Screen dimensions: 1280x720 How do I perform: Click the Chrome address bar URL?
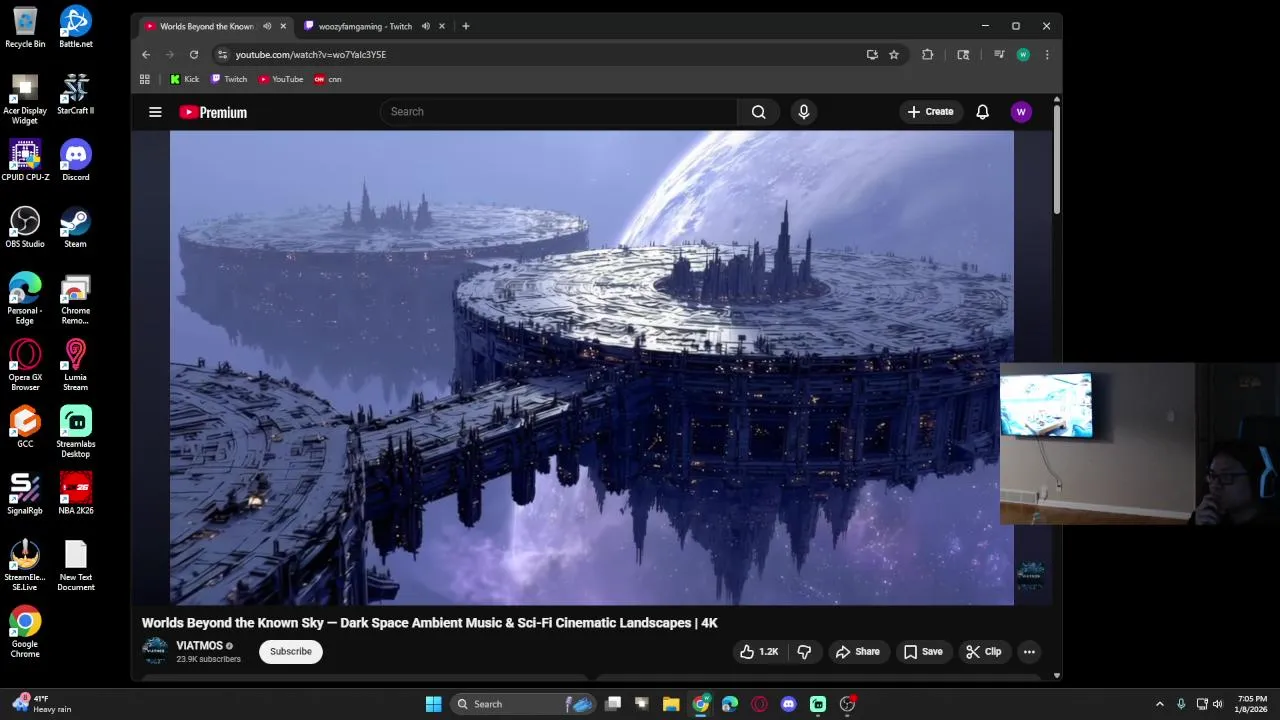click(x=310, y=55)
